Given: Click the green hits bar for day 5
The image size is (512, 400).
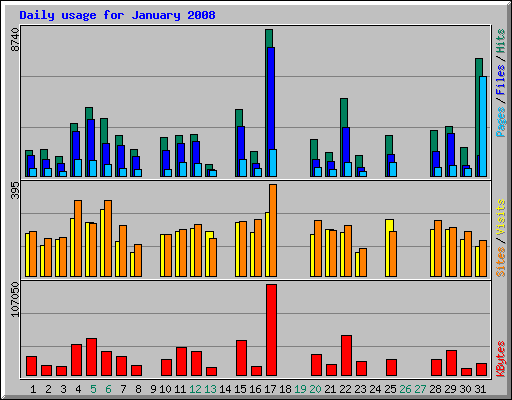Looking at the screenshot, I should pos(89,113).
